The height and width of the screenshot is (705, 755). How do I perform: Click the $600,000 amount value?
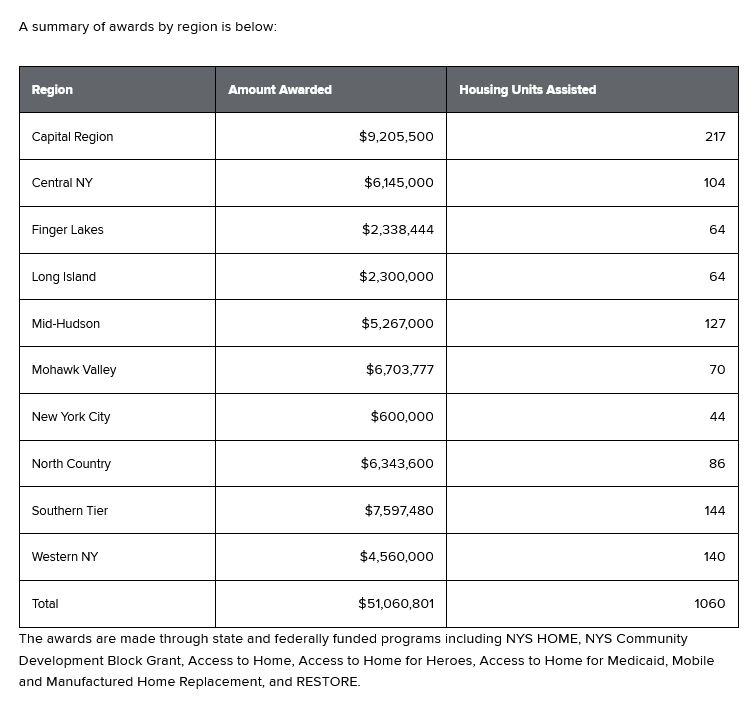point(402,417)
